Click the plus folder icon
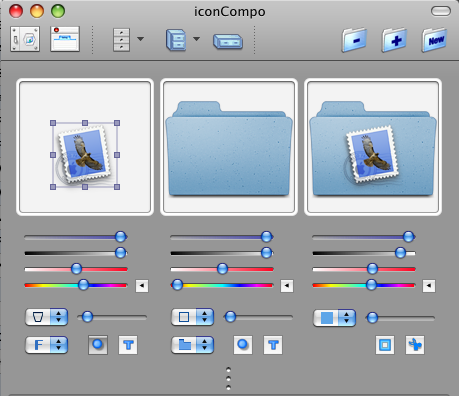Viewport: 459px width, 396px height. (x=395, y=40)
